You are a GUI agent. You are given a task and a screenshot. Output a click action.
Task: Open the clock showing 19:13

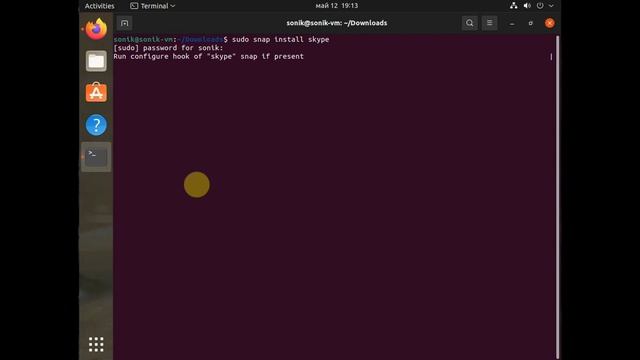337,6
